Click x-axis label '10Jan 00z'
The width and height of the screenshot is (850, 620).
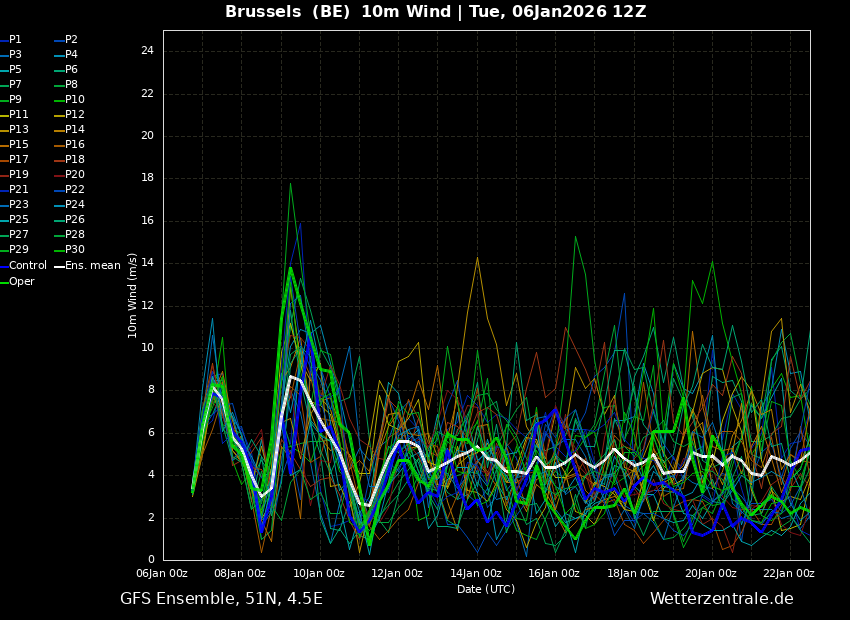(319, 573)
